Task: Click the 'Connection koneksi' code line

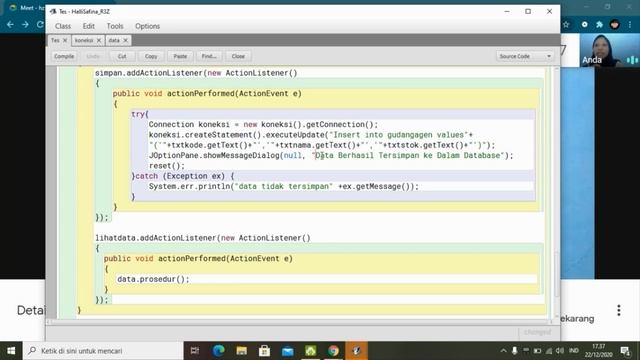Action: coord(263,124)
